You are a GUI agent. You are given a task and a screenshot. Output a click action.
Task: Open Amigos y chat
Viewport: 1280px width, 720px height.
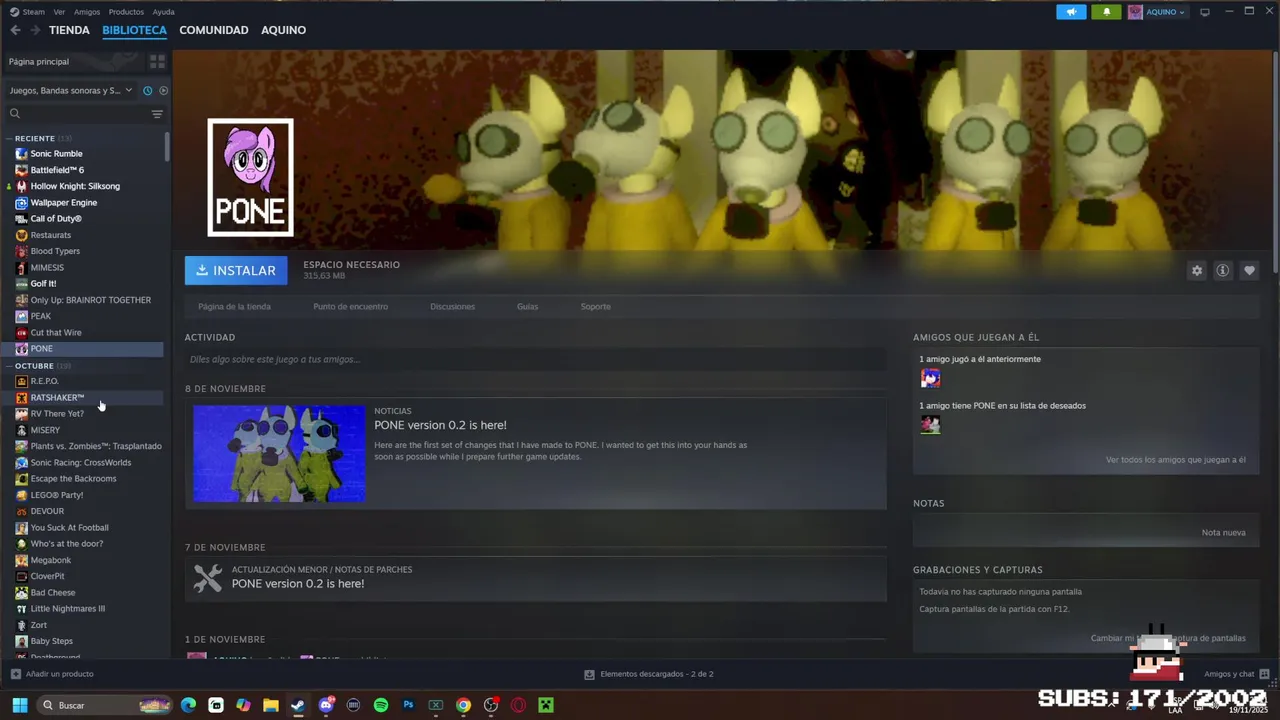coord(1236,674)
